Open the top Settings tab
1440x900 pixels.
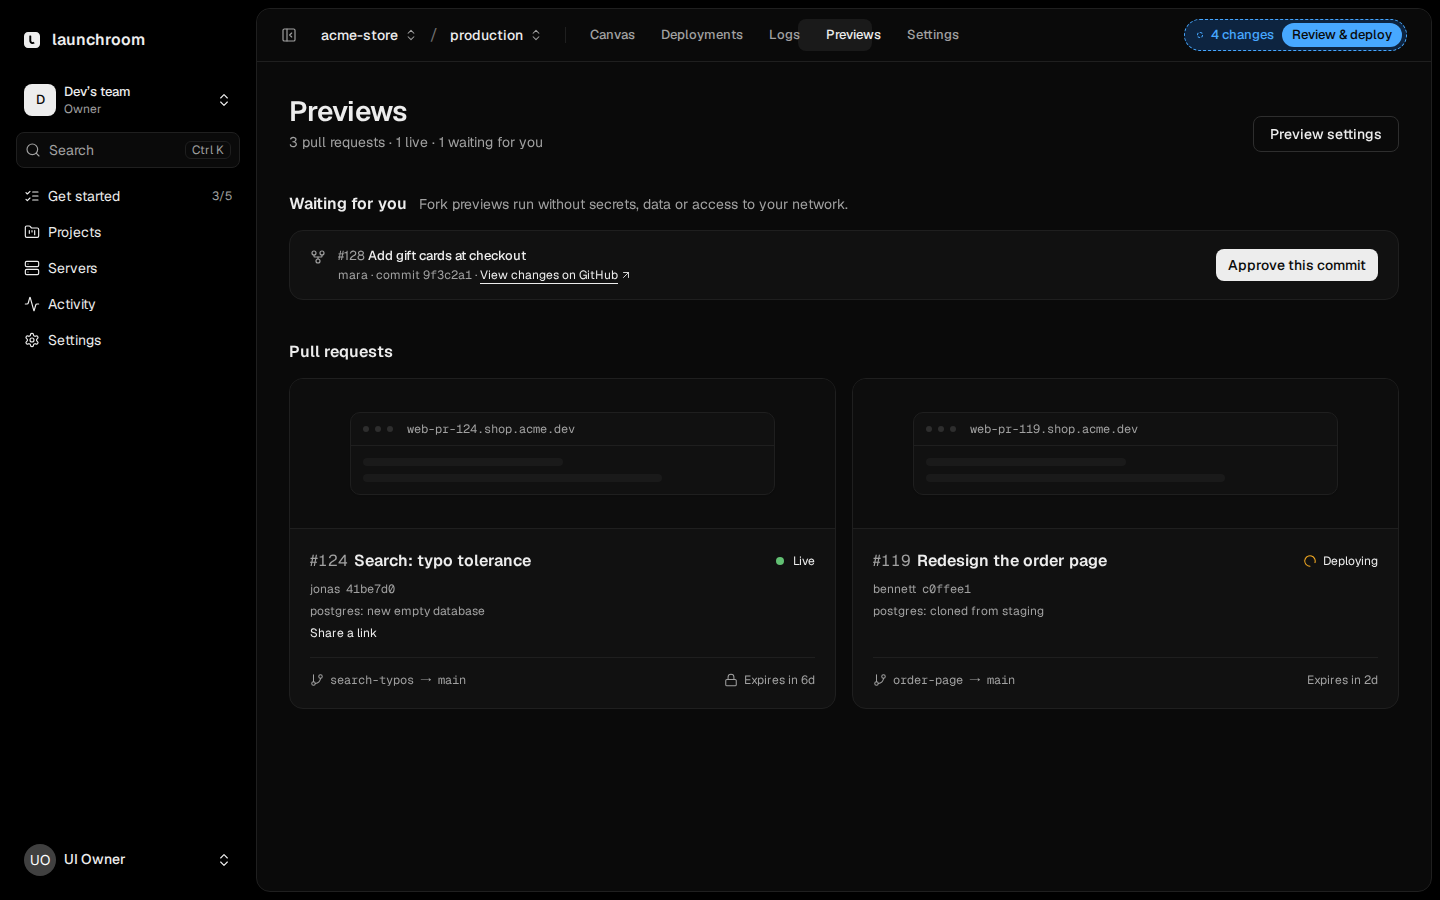click(933, 35)
